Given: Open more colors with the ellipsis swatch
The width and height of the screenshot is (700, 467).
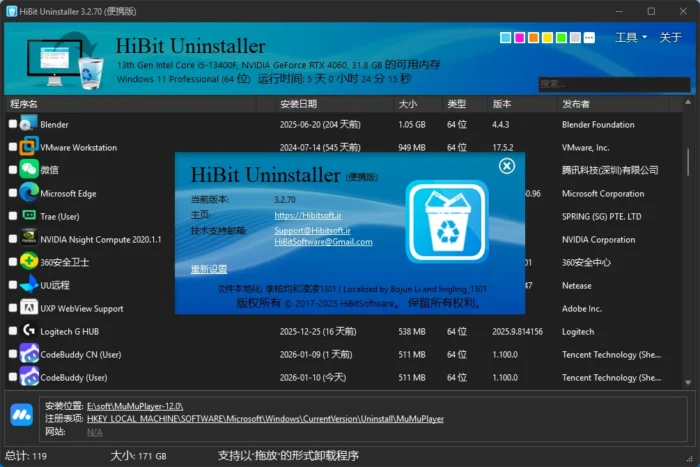Looking at the screenshot, I should [589, 38].
